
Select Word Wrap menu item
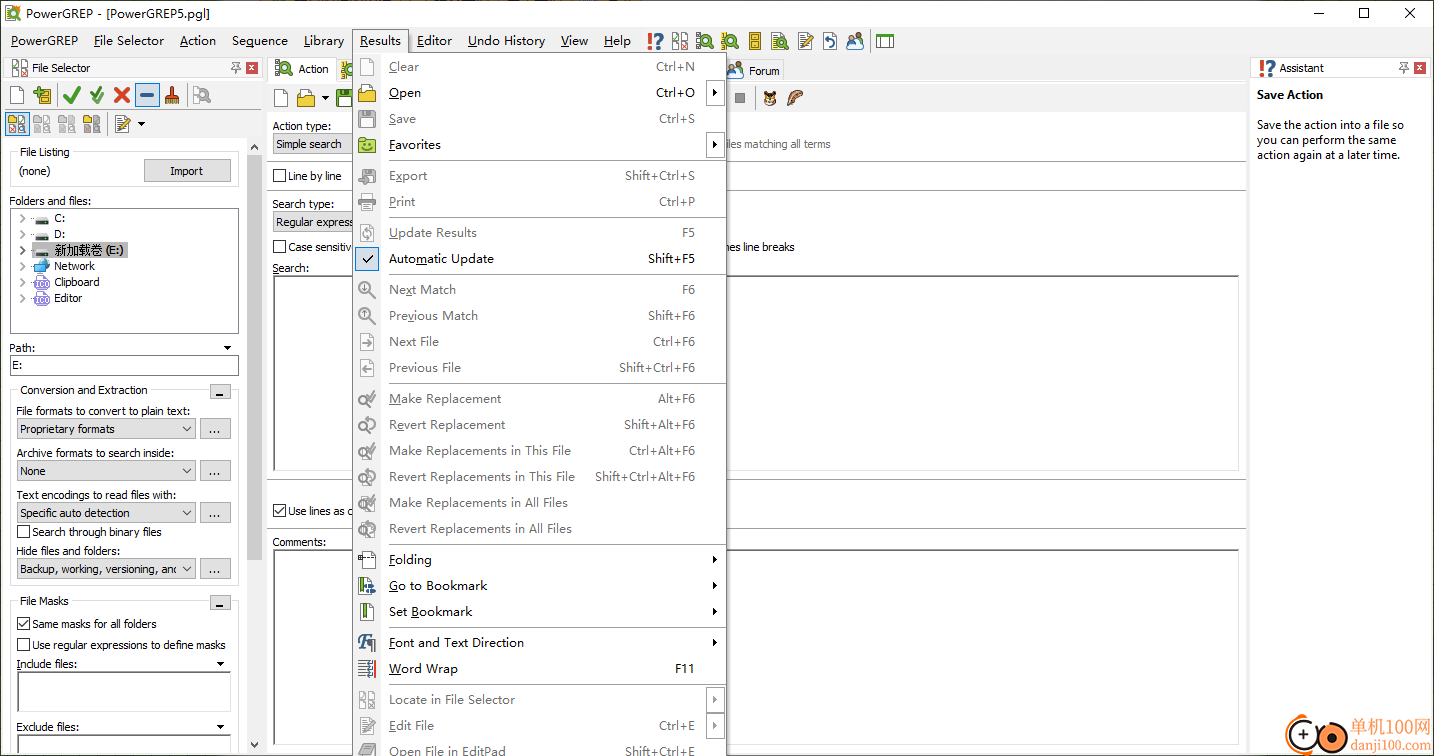540,669
